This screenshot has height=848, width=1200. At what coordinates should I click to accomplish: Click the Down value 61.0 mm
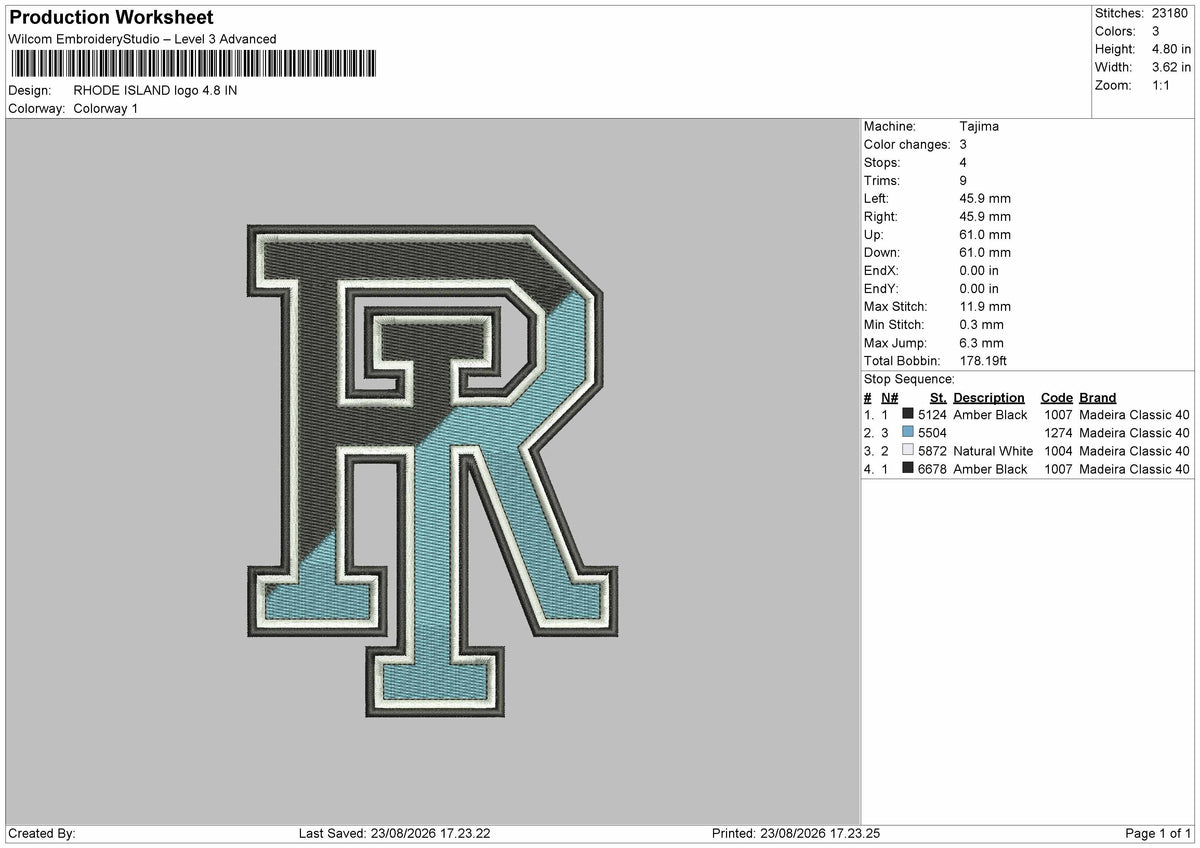click(985, 252)
